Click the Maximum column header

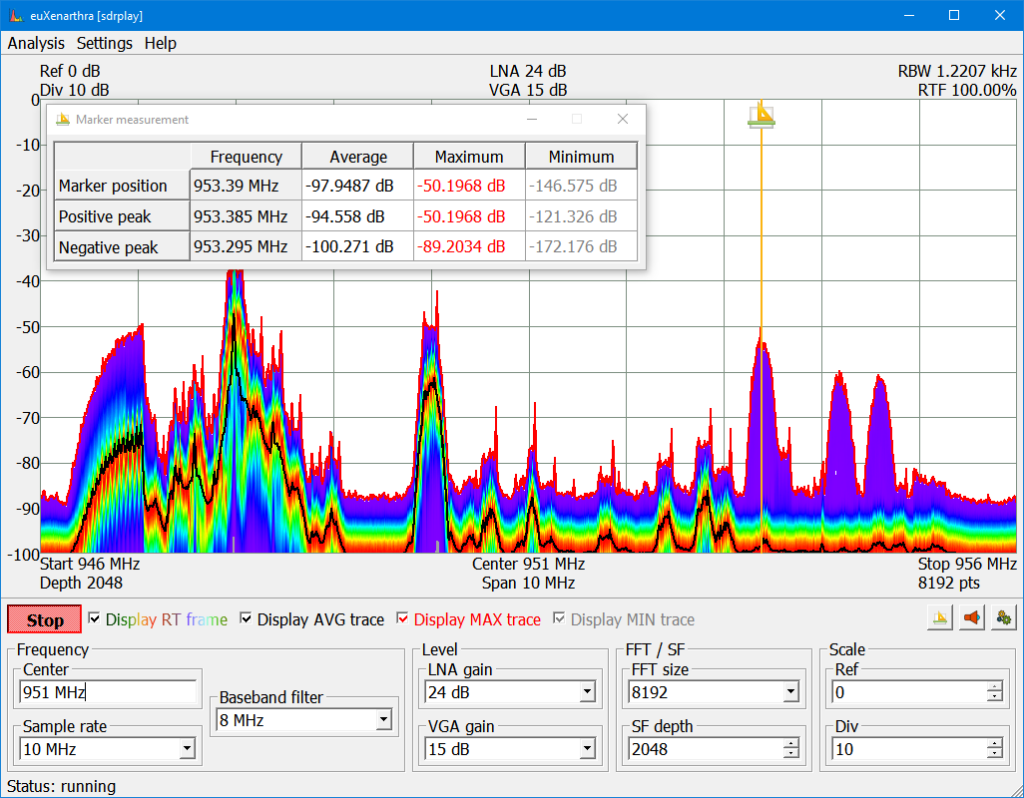point(470,157)
